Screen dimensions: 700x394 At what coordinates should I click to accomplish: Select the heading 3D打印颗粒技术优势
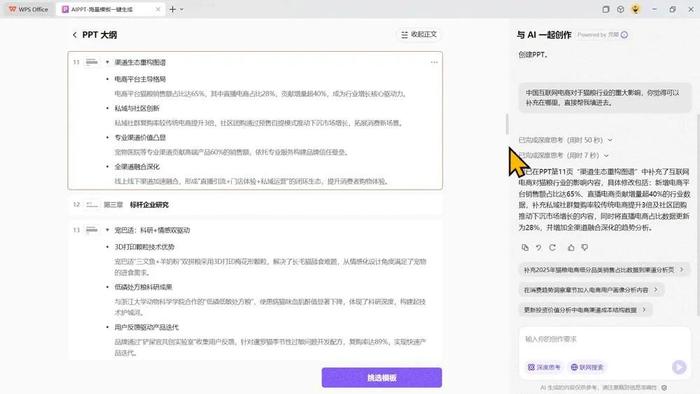(144, 247)
